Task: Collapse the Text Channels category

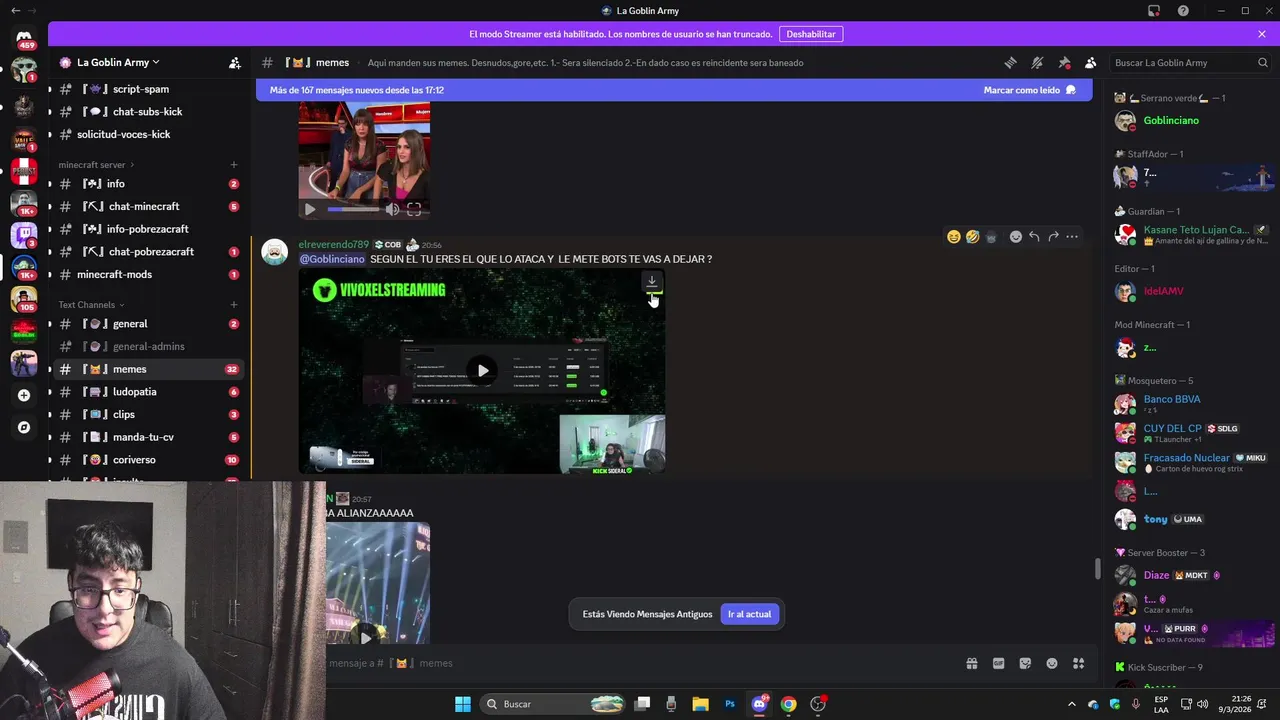Action: 91,305
